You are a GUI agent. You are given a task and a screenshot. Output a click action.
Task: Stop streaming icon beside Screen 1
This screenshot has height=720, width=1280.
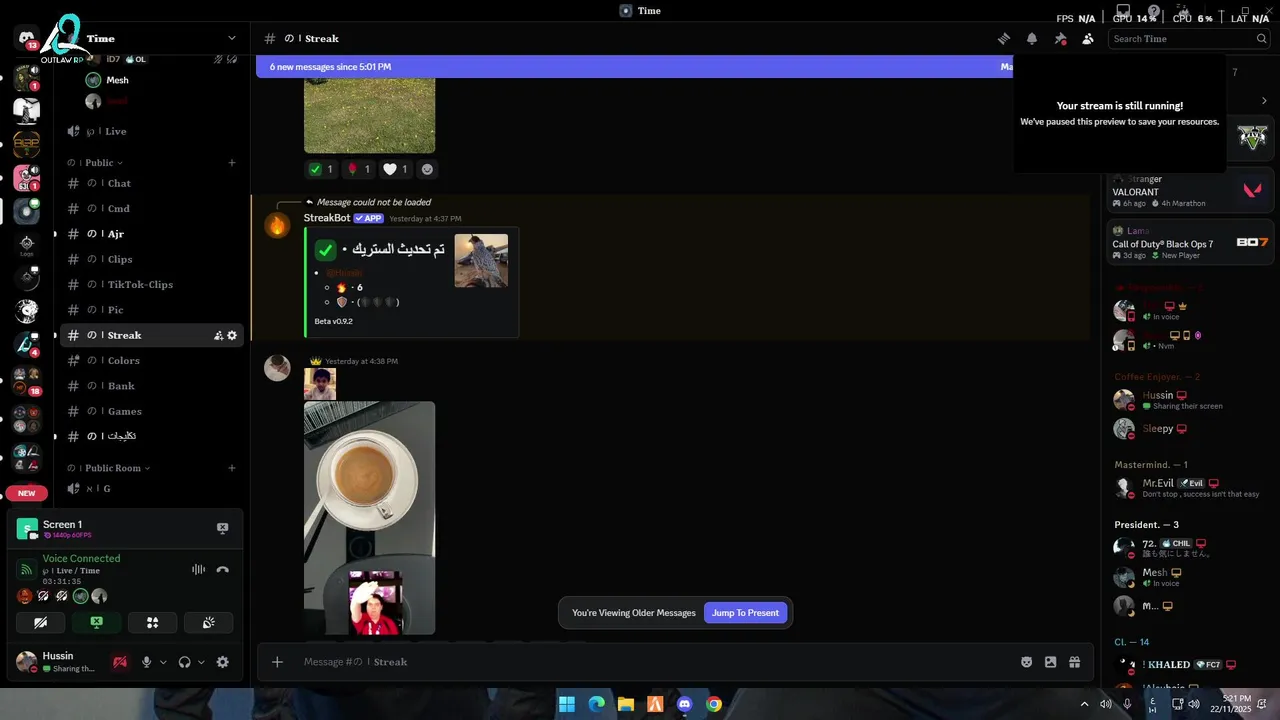click(x=222, y=528)
